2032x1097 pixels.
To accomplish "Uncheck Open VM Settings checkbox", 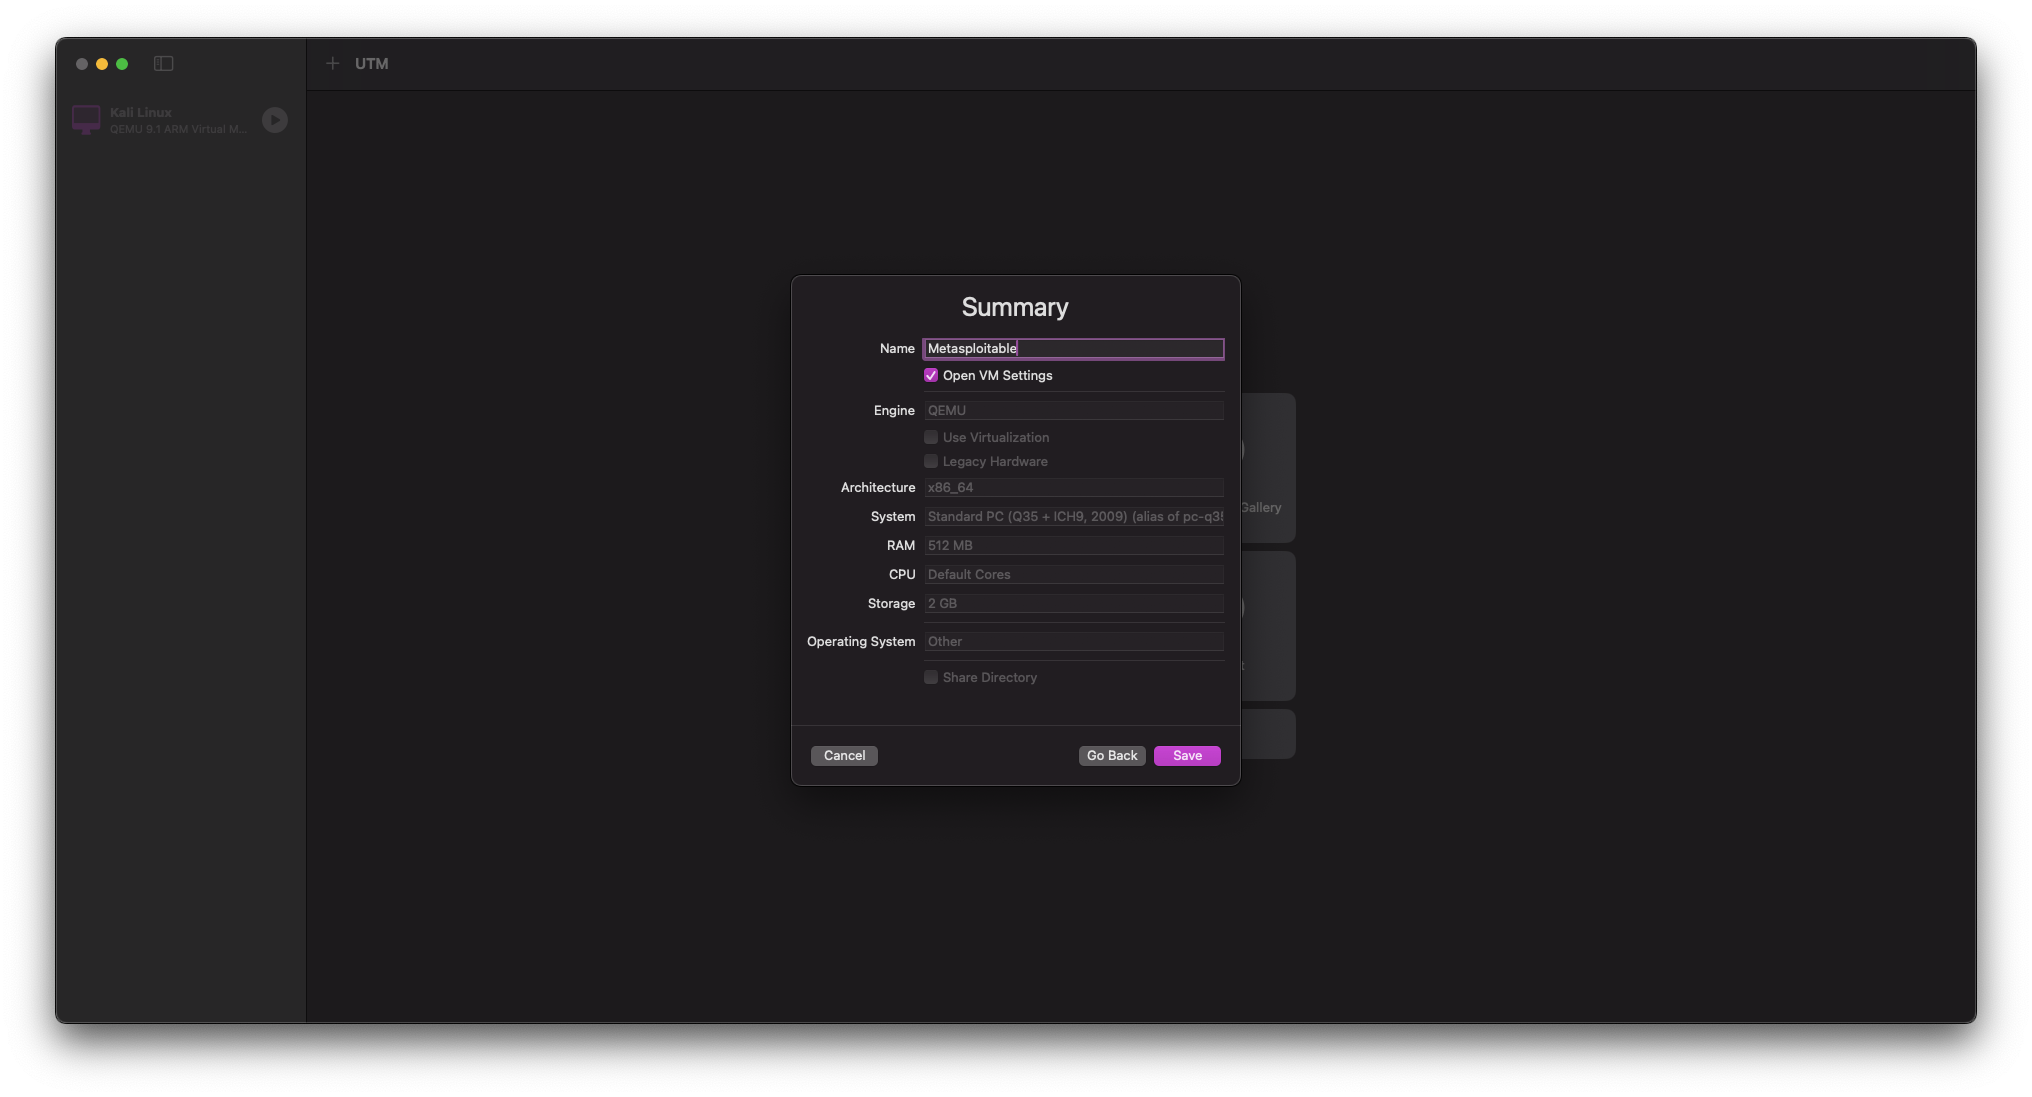I will tap(931, 376).
